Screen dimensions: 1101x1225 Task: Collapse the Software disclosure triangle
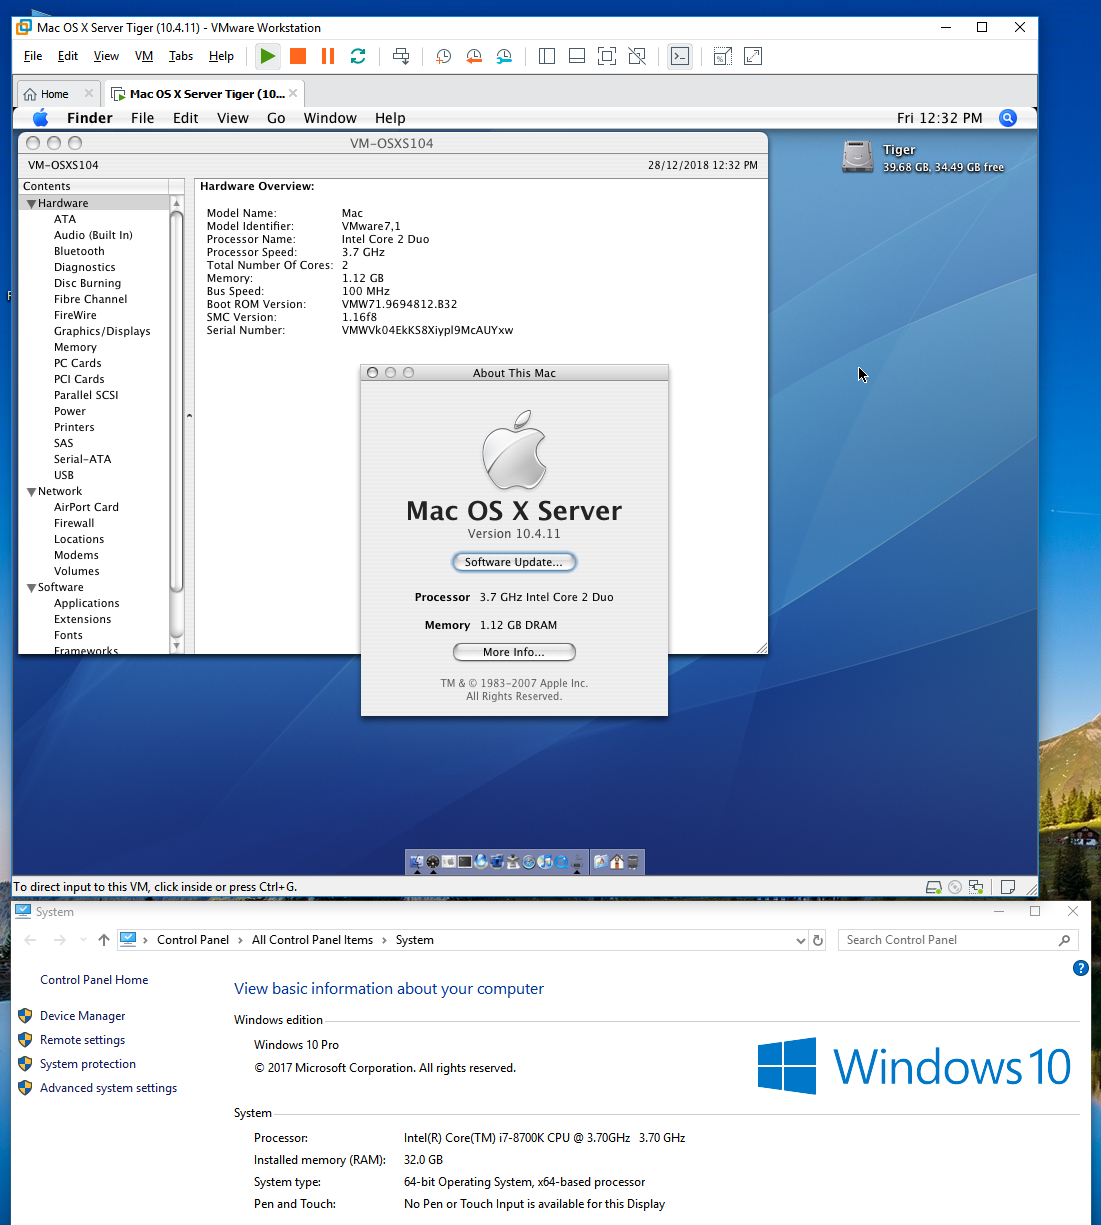pyautogui.click(x=31, y=588)
